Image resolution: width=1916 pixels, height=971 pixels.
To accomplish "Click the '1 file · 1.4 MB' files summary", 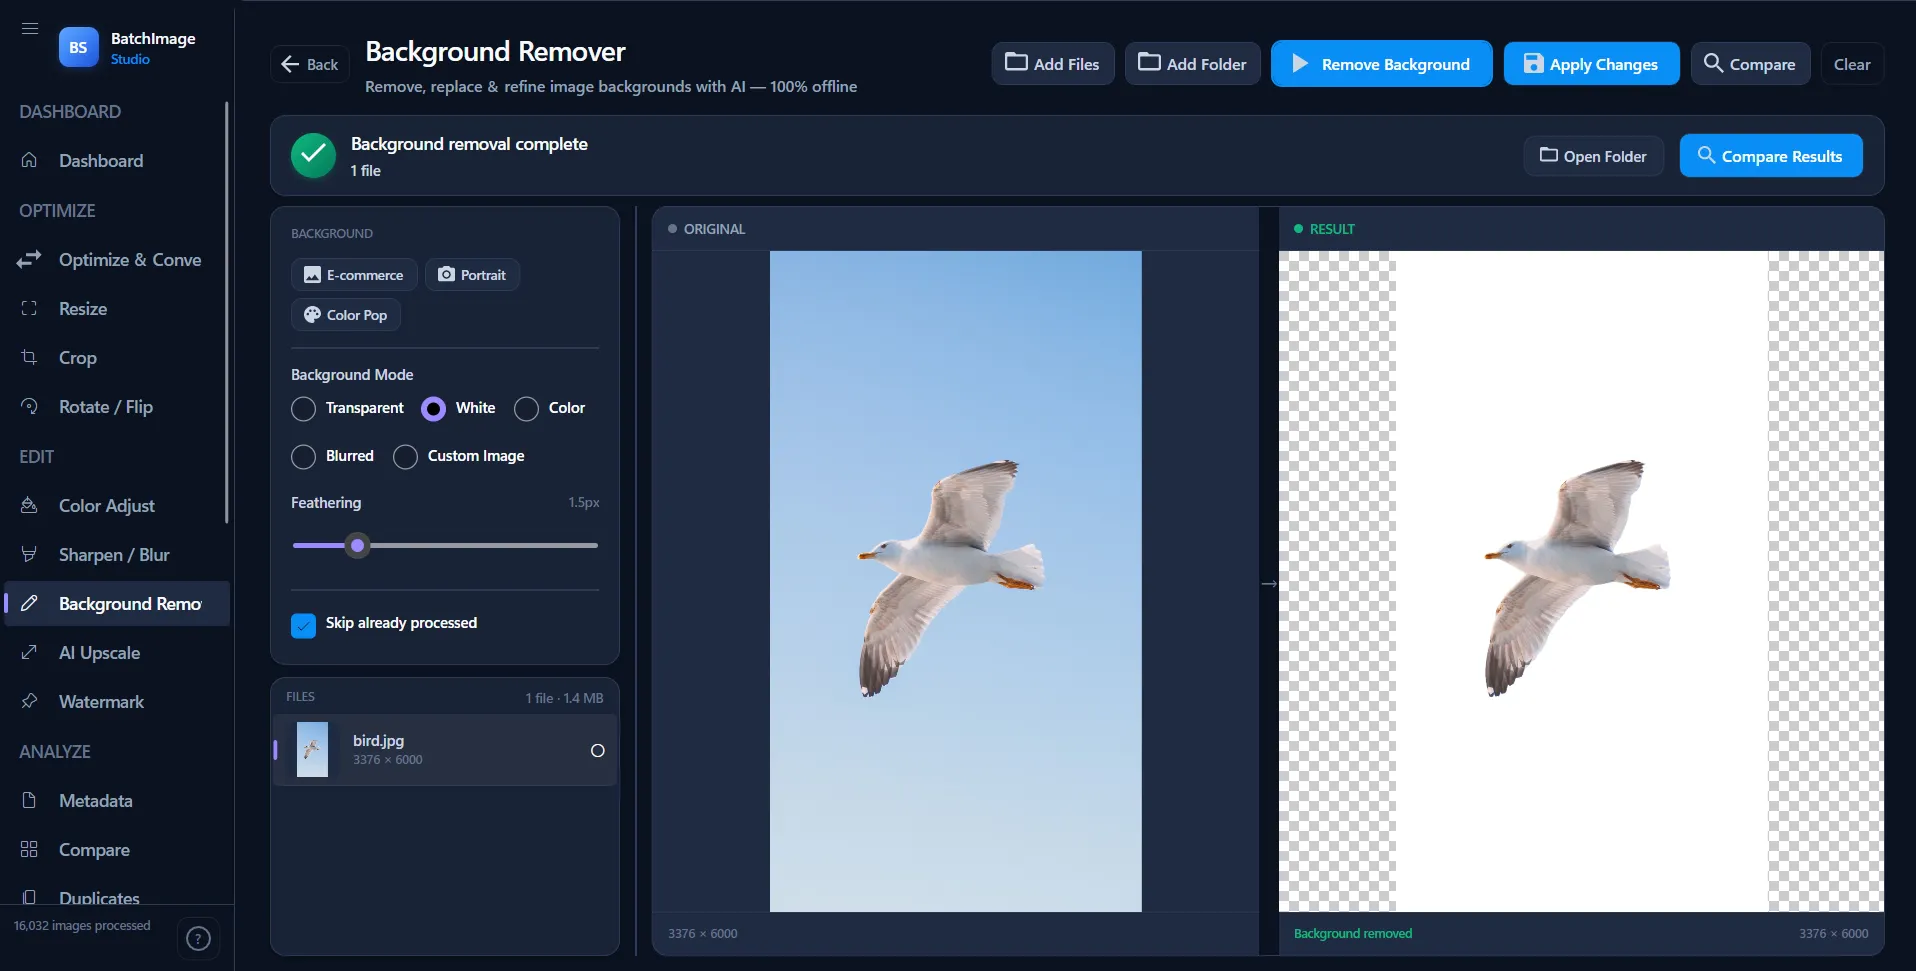I will (x=564, y=698).
